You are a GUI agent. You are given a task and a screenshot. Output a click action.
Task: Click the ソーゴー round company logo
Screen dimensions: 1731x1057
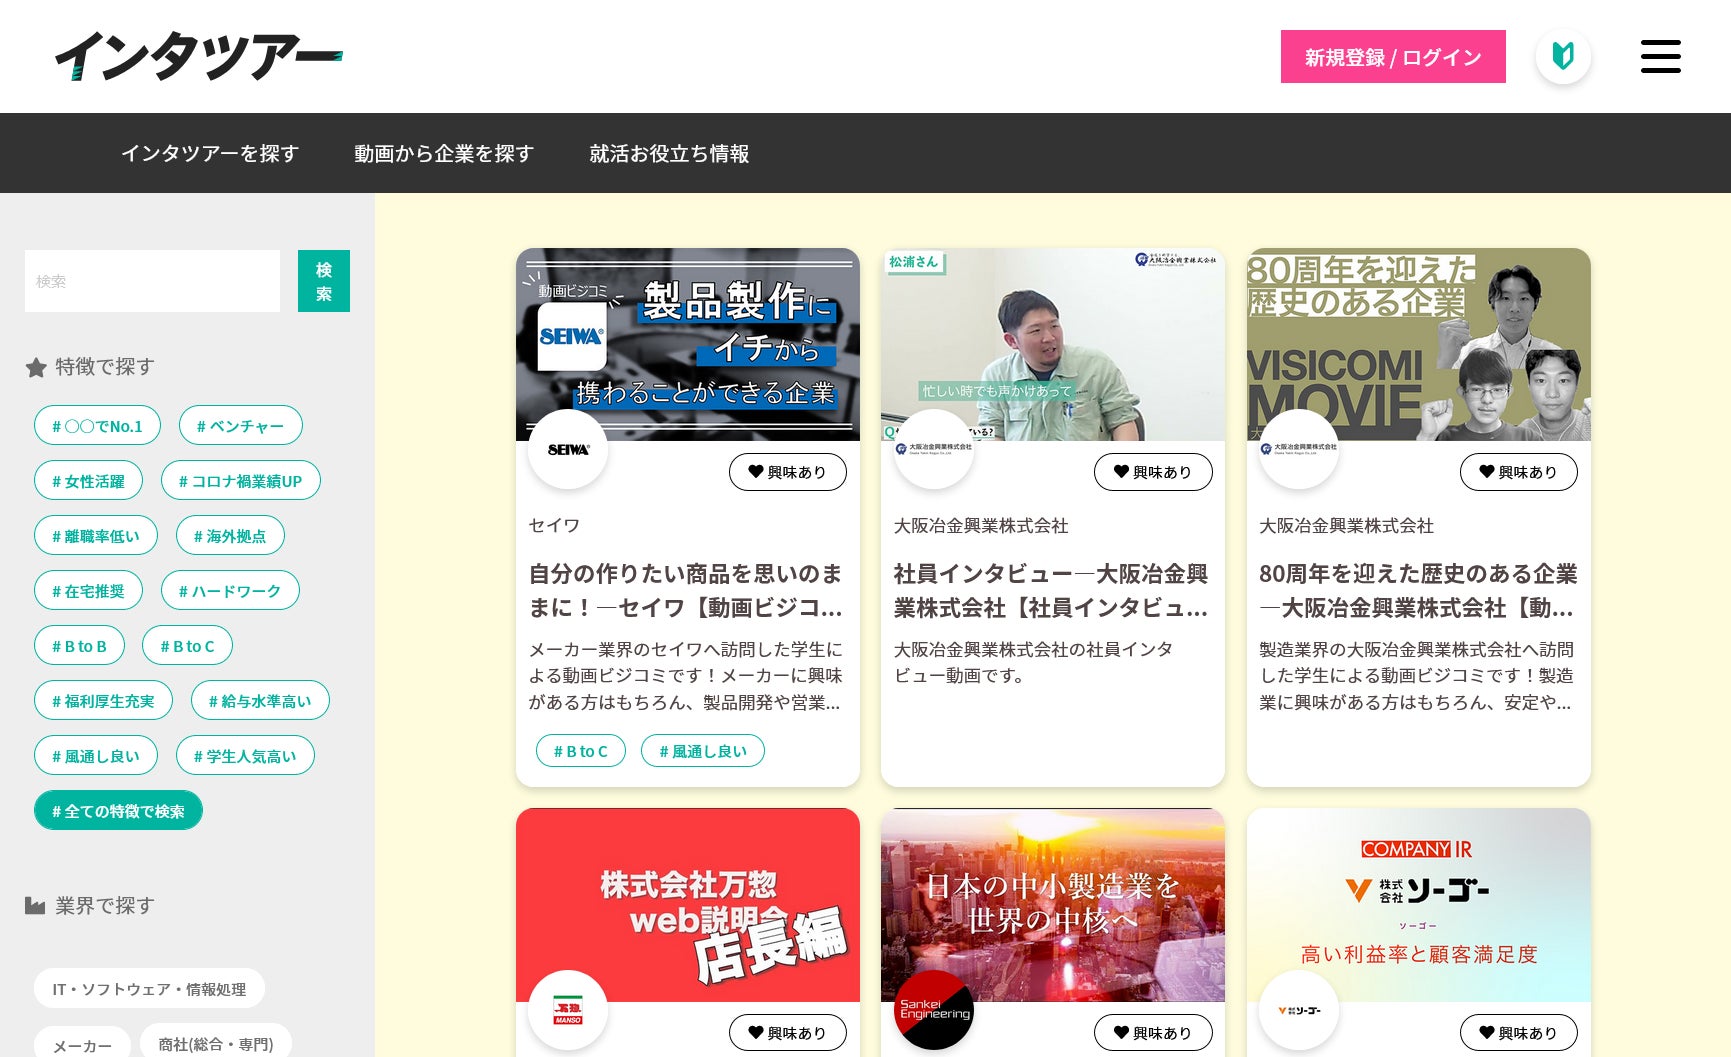1299,1010
